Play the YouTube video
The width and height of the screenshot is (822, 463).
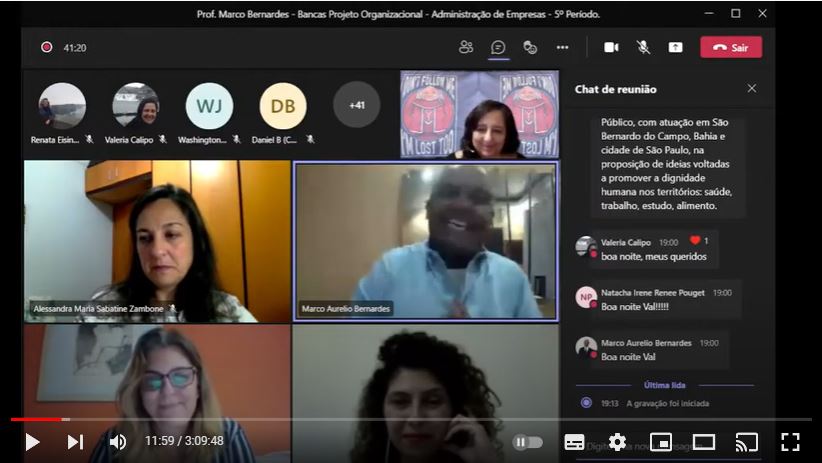[33, 442]
